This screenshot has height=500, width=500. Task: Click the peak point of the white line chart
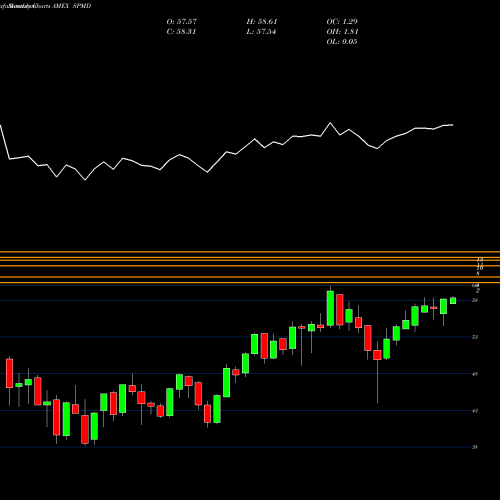(330, 123)
